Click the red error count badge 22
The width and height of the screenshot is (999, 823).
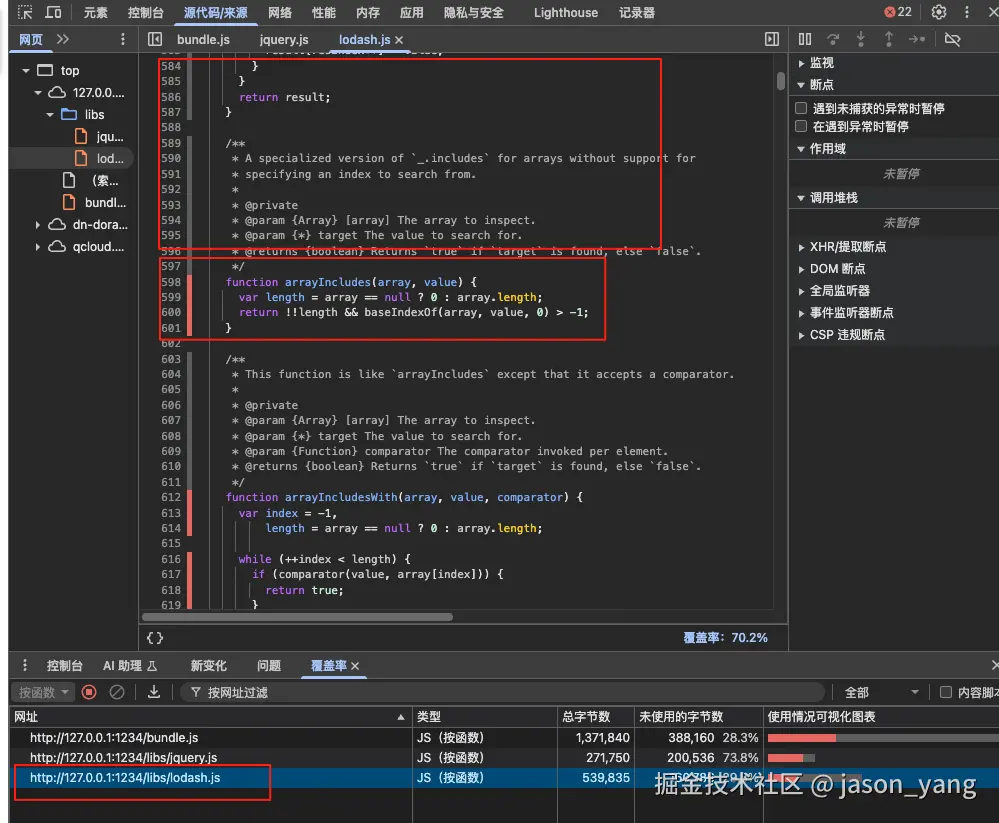tap(898, 12)
